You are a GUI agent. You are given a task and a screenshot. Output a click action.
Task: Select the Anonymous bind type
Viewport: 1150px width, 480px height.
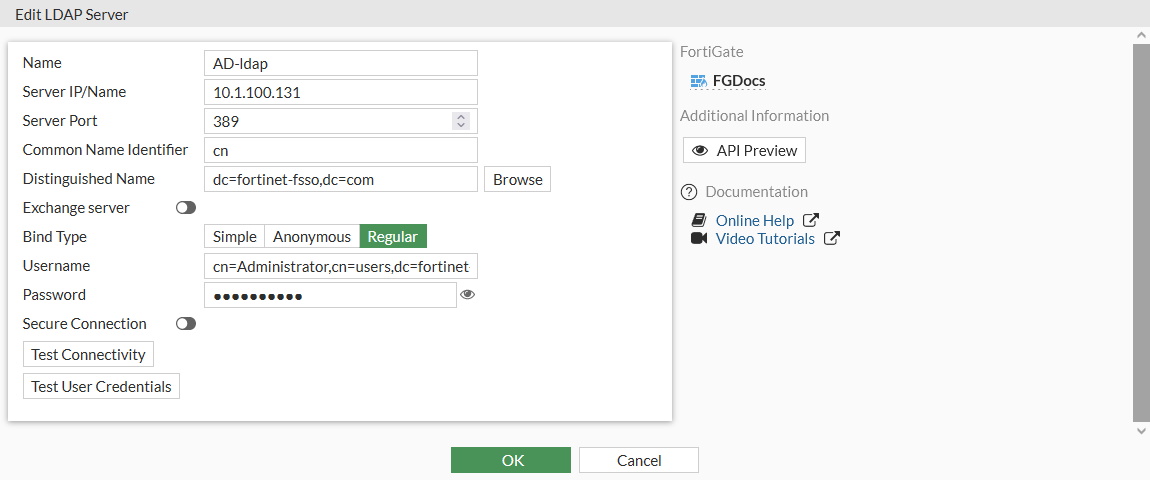pos(312,237)
